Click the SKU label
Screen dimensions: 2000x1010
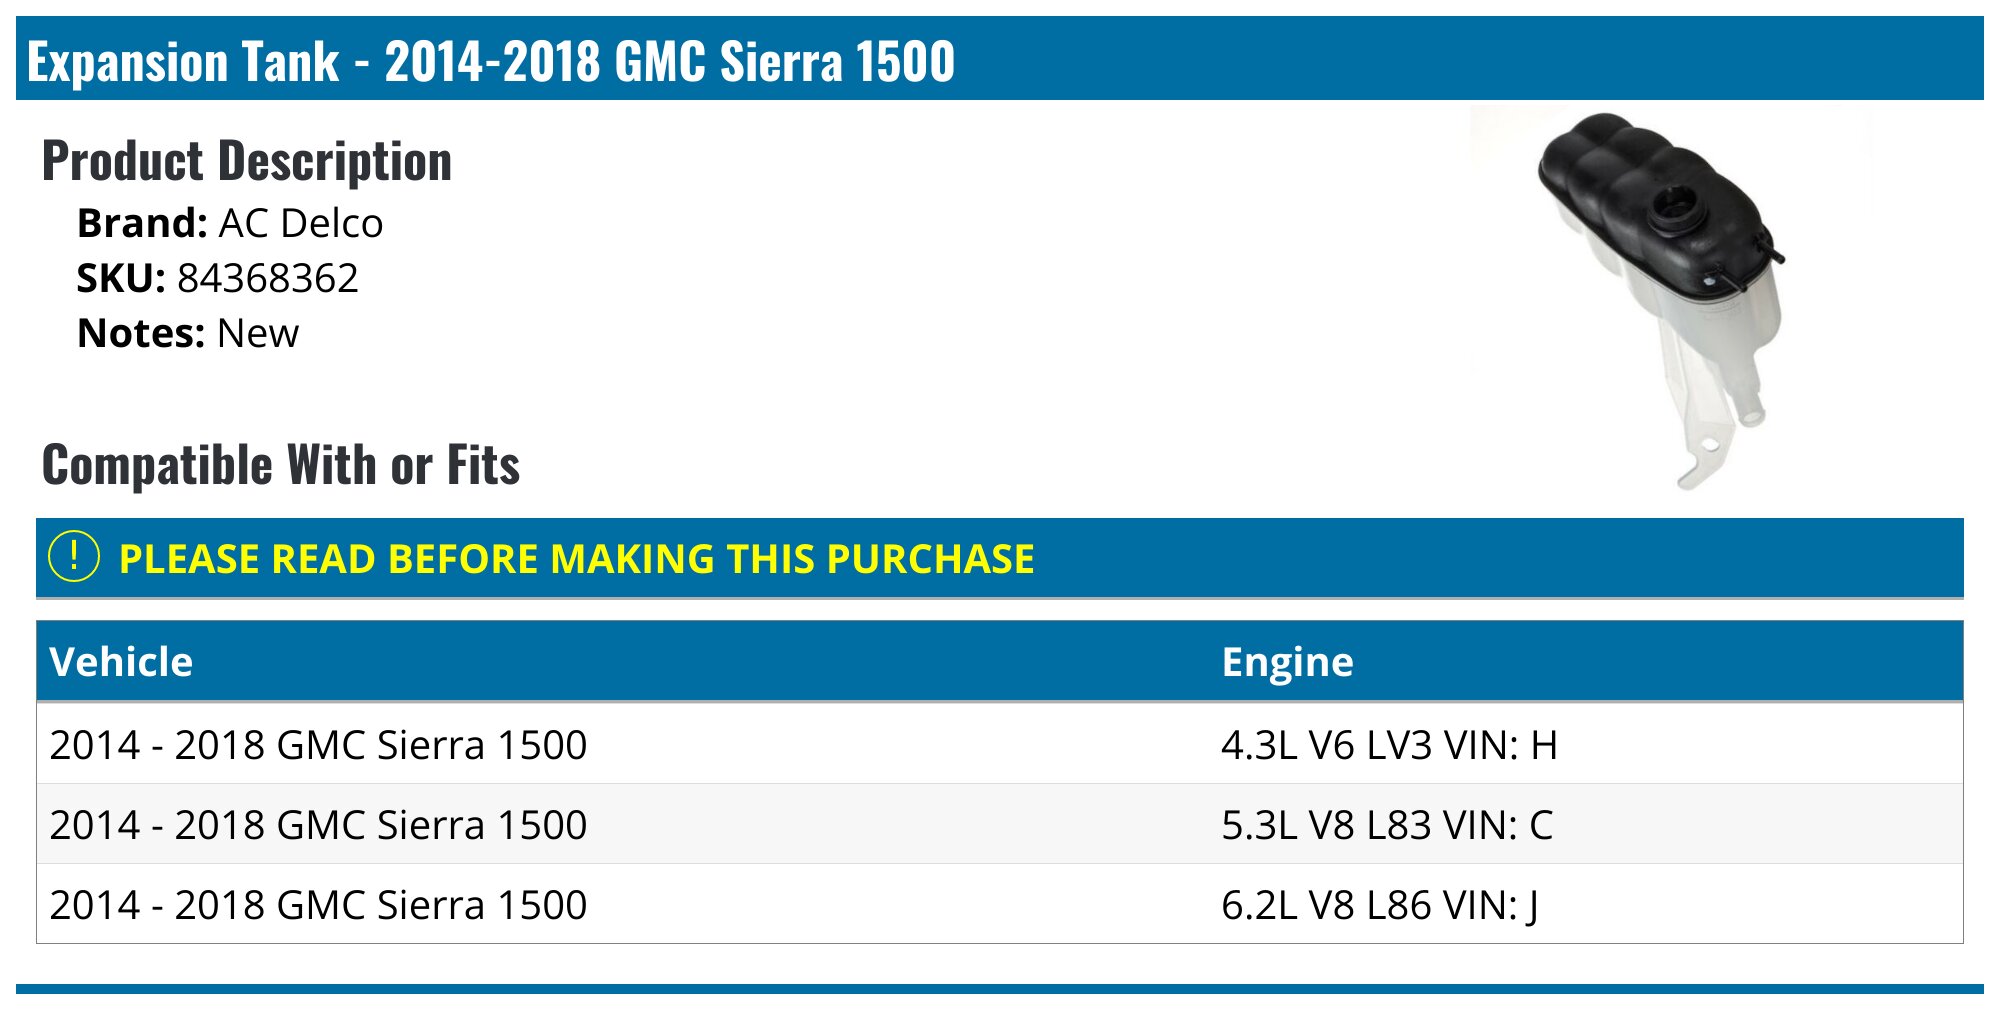(121, 278)
